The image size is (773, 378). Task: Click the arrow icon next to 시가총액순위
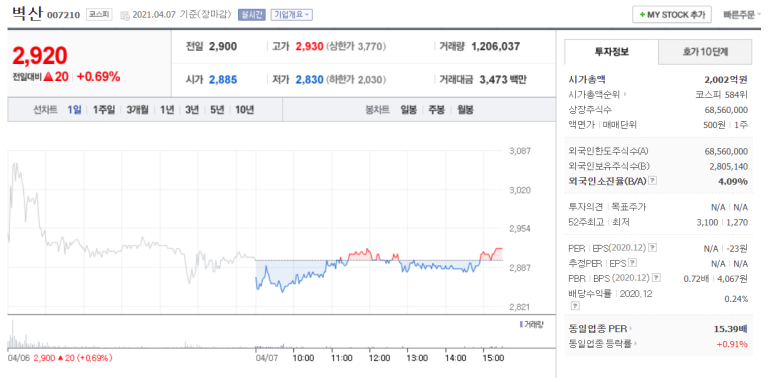[626, 95]
